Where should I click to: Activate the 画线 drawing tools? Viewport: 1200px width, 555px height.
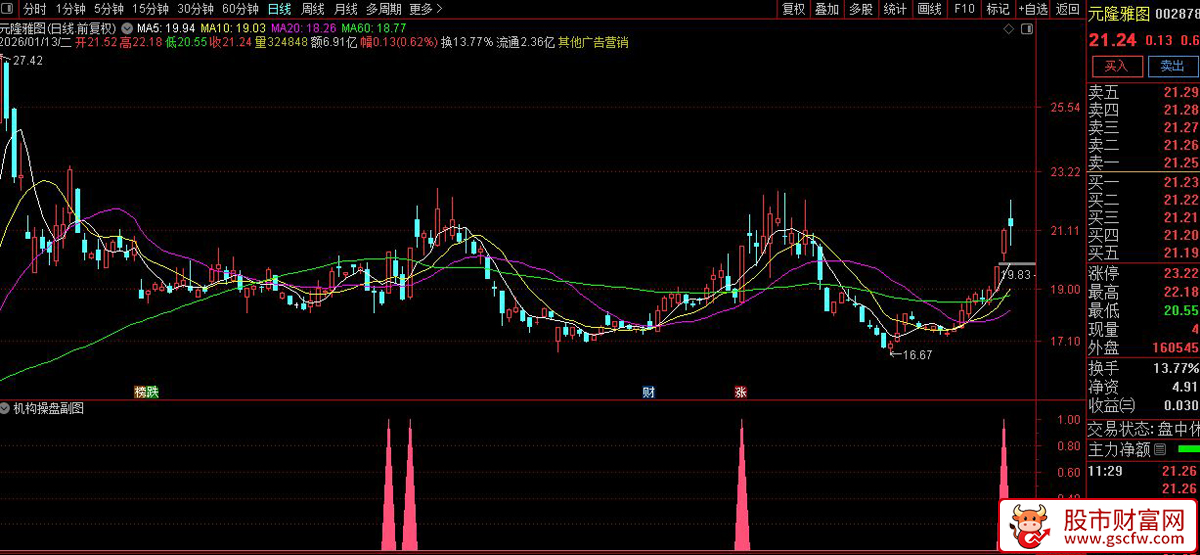(929, 8)
